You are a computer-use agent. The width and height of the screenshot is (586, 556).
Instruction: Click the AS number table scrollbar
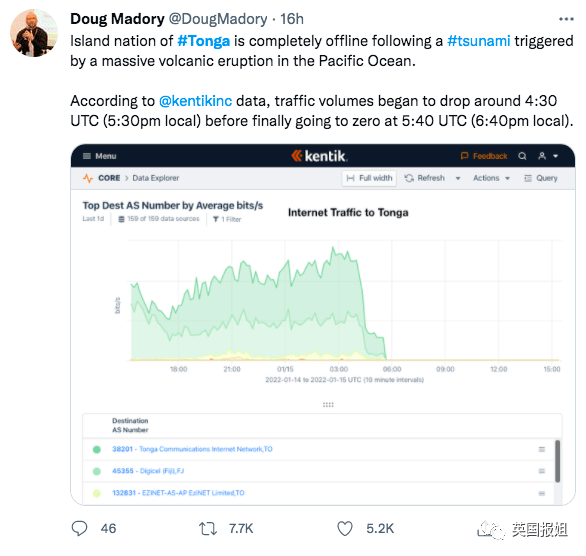coord(557,461)
